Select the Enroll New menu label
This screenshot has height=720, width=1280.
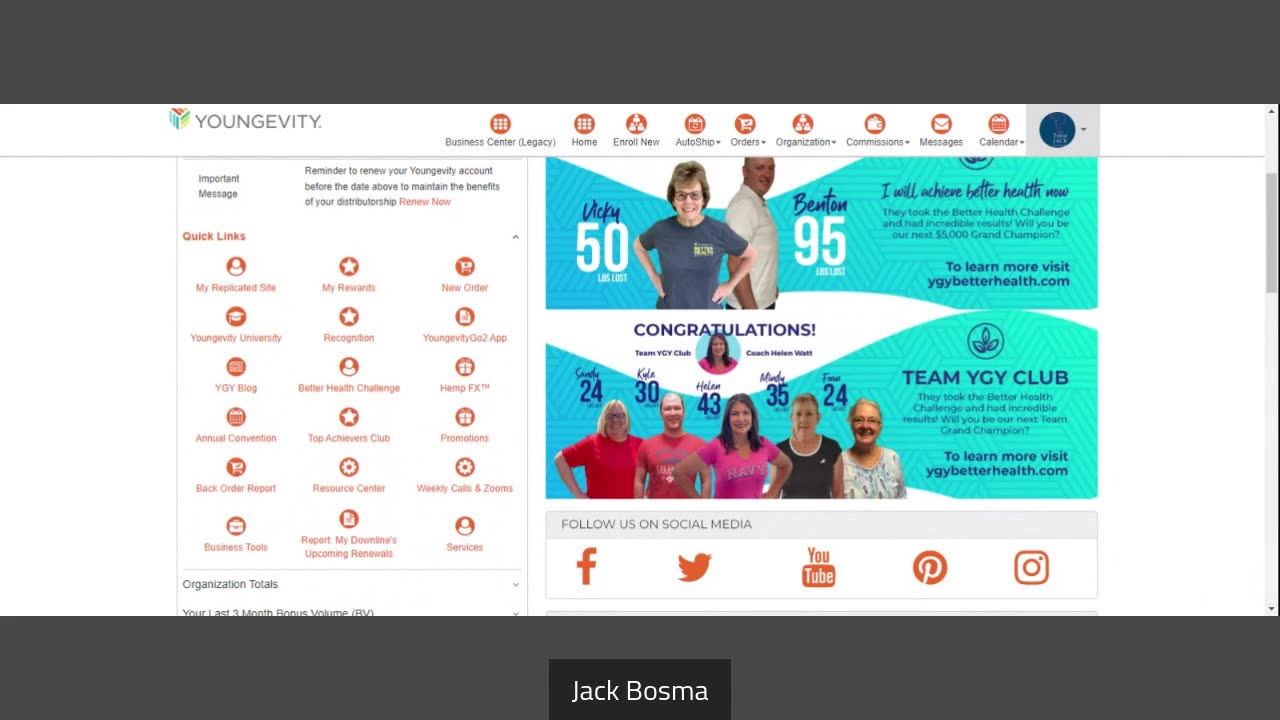pos(636,142)
